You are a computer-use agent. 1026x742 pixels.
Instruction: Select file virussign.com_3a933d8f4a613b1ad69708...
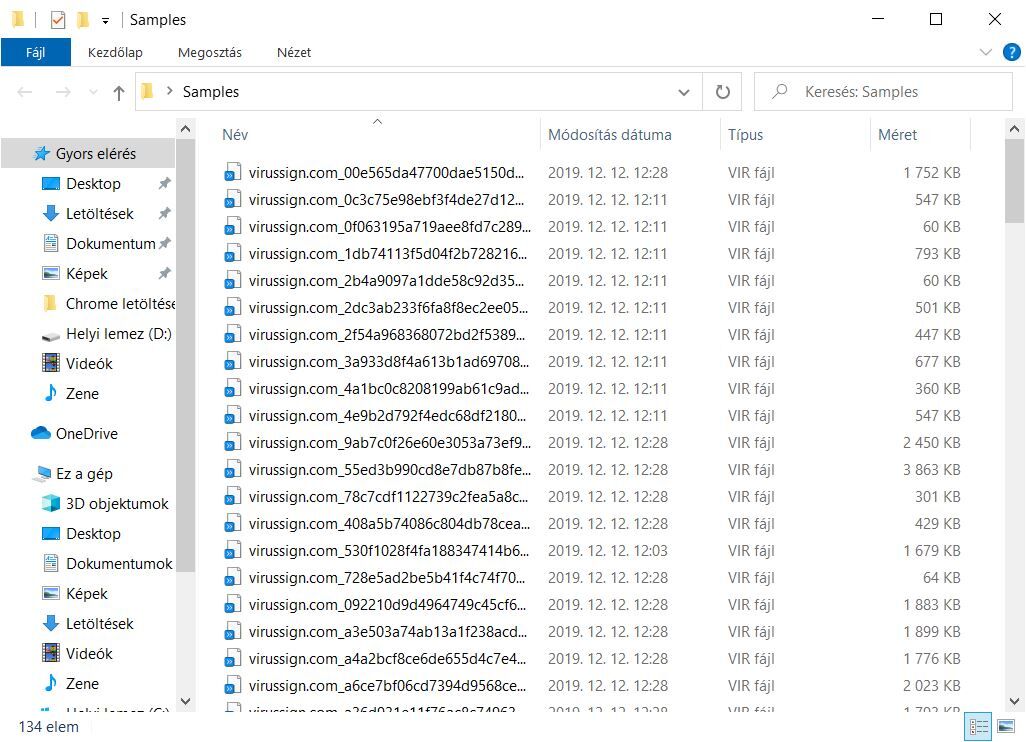(389, 362)
